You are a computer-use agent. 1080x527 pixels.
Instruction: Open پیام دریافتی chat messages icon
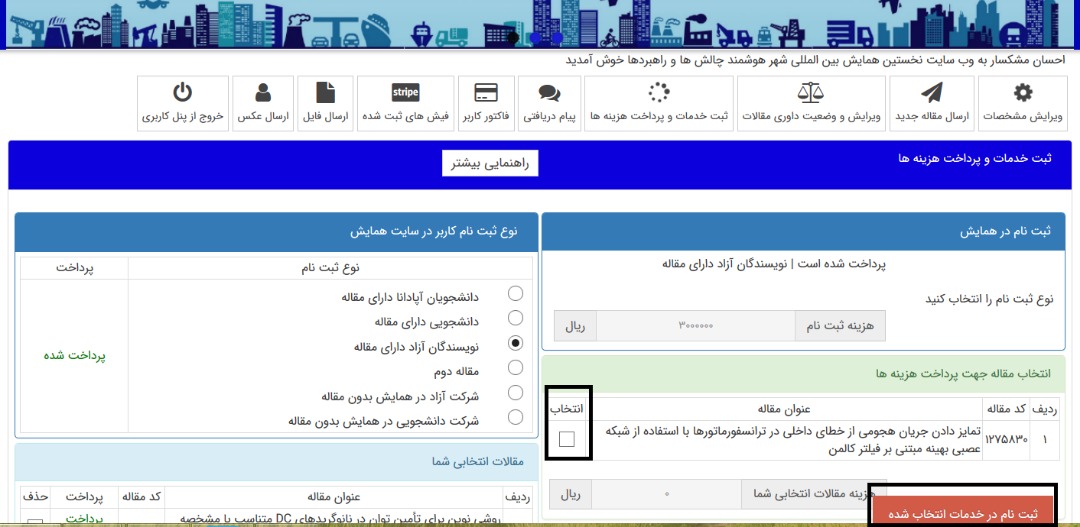[x=549, y=94]
